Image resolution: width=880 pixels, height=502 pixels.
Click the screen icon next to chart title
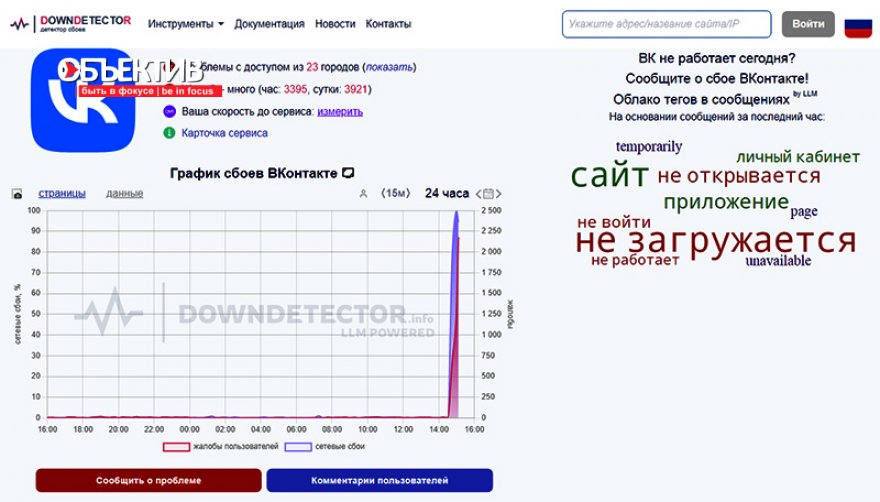click(348, 172)
